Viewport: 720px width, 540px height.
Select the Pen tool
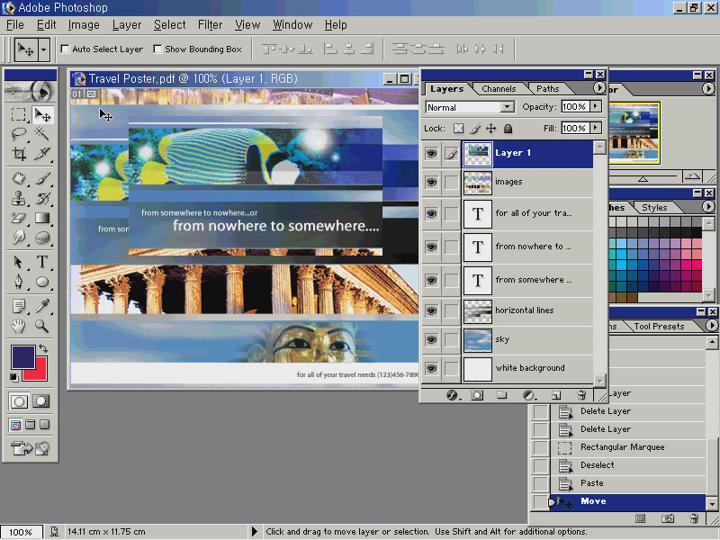(18, 281)
